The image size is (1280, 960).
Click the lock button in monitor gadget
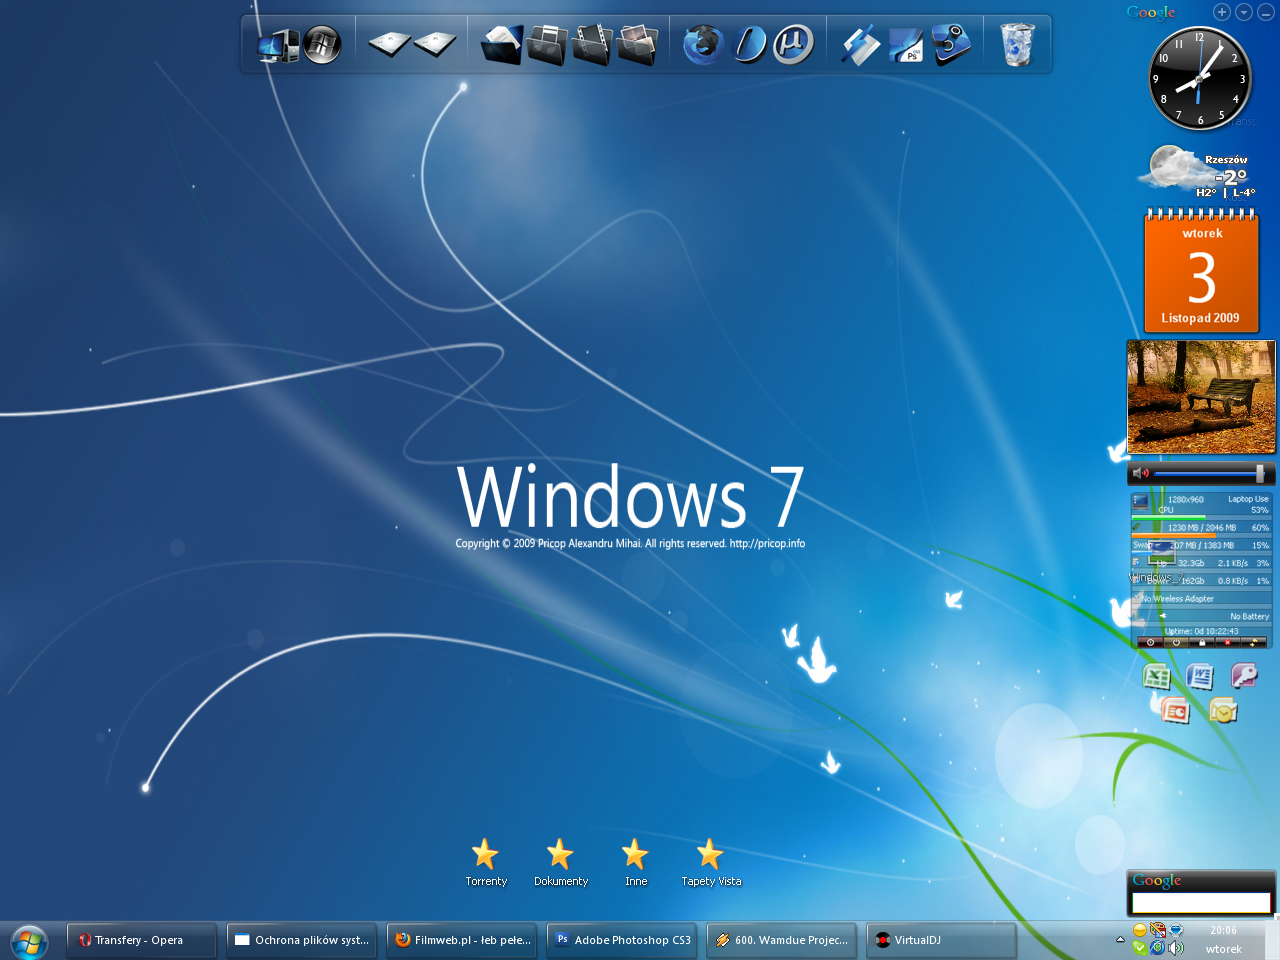click(1202, 642)
